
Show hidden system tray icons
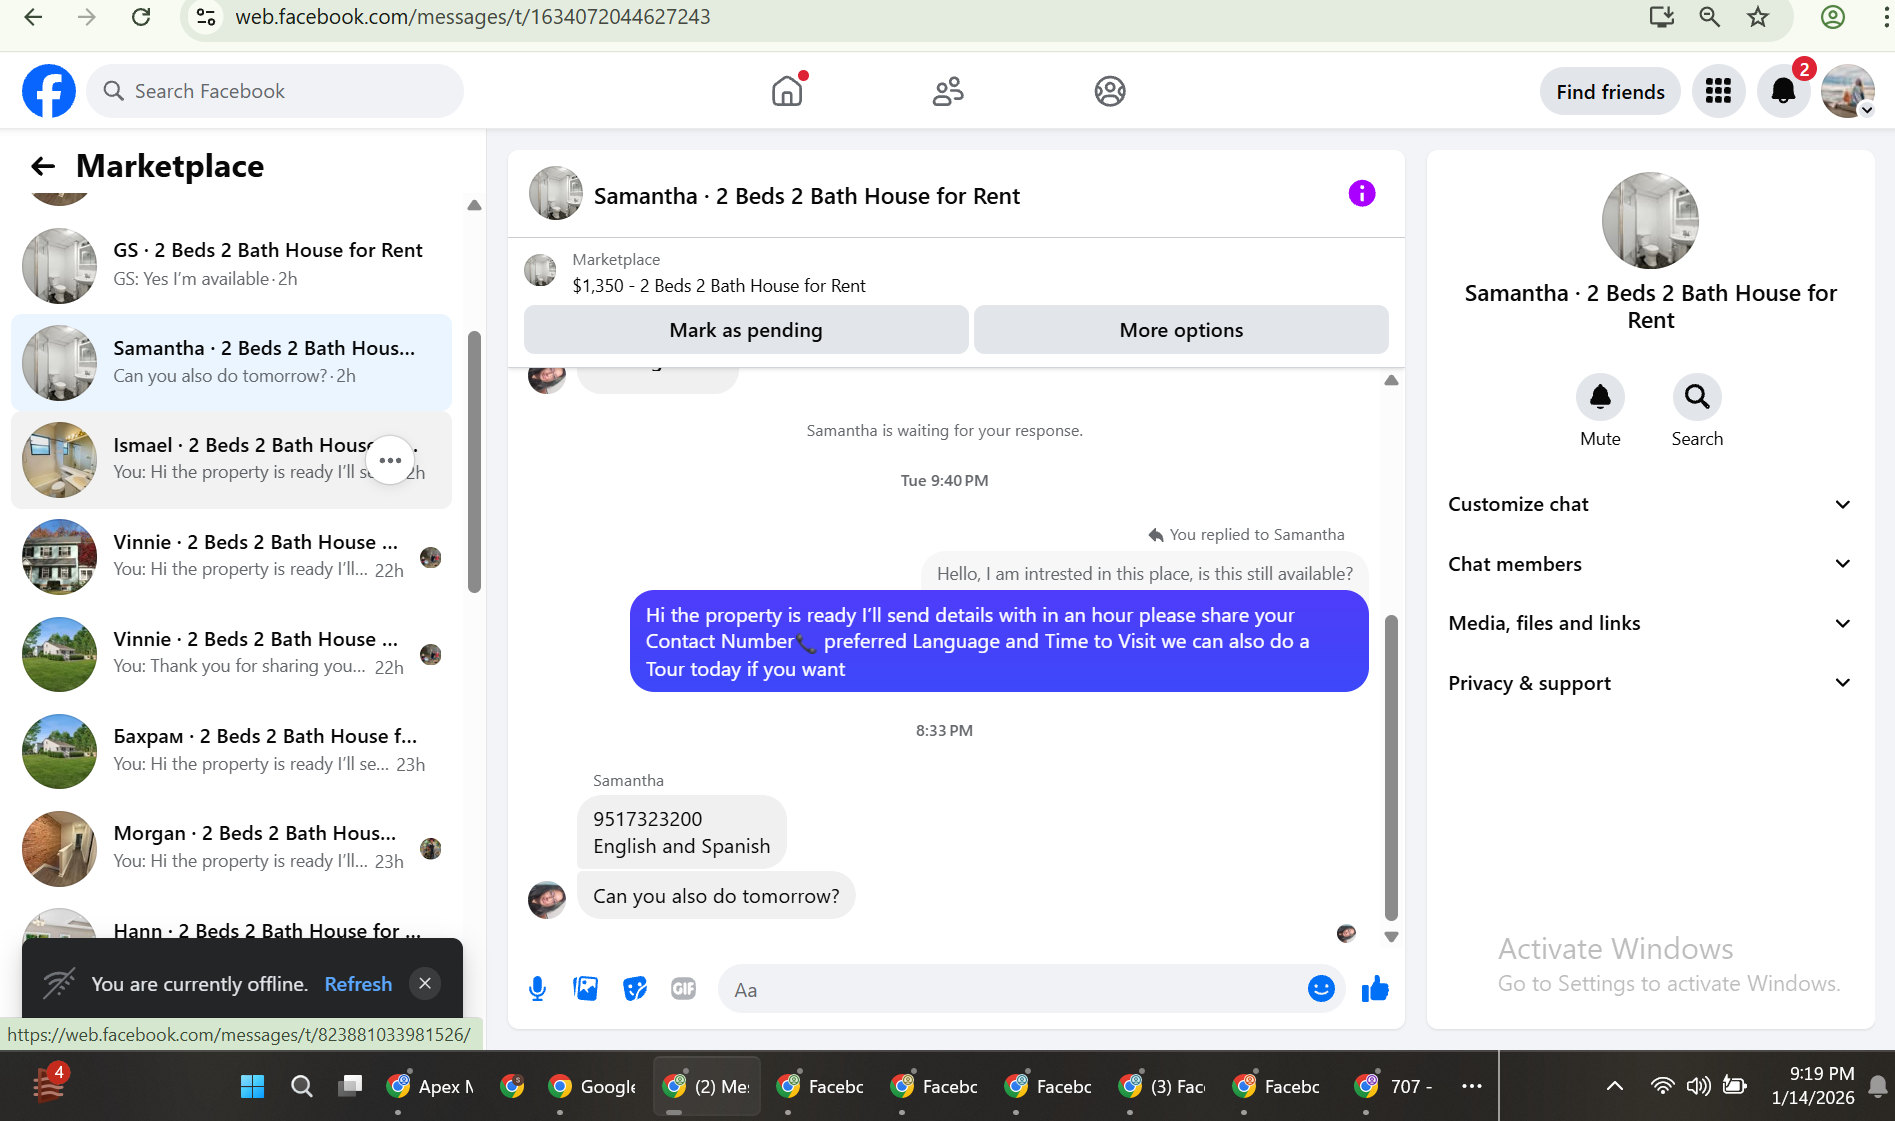pos(1614,1086)
